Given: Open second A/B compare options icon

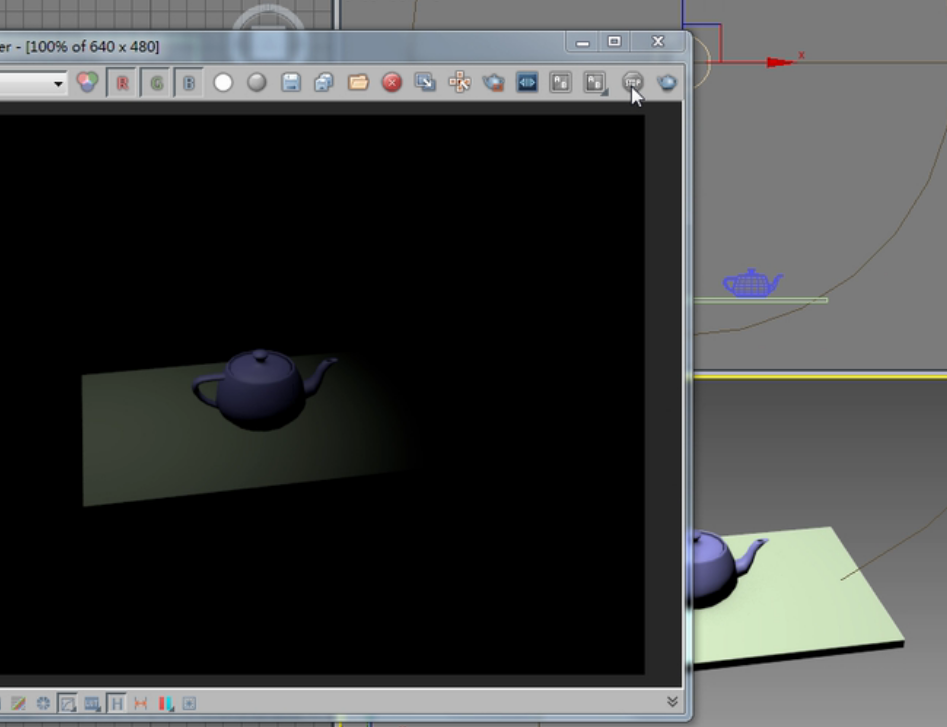Looking at the screenshot, I should coord(595,83).
